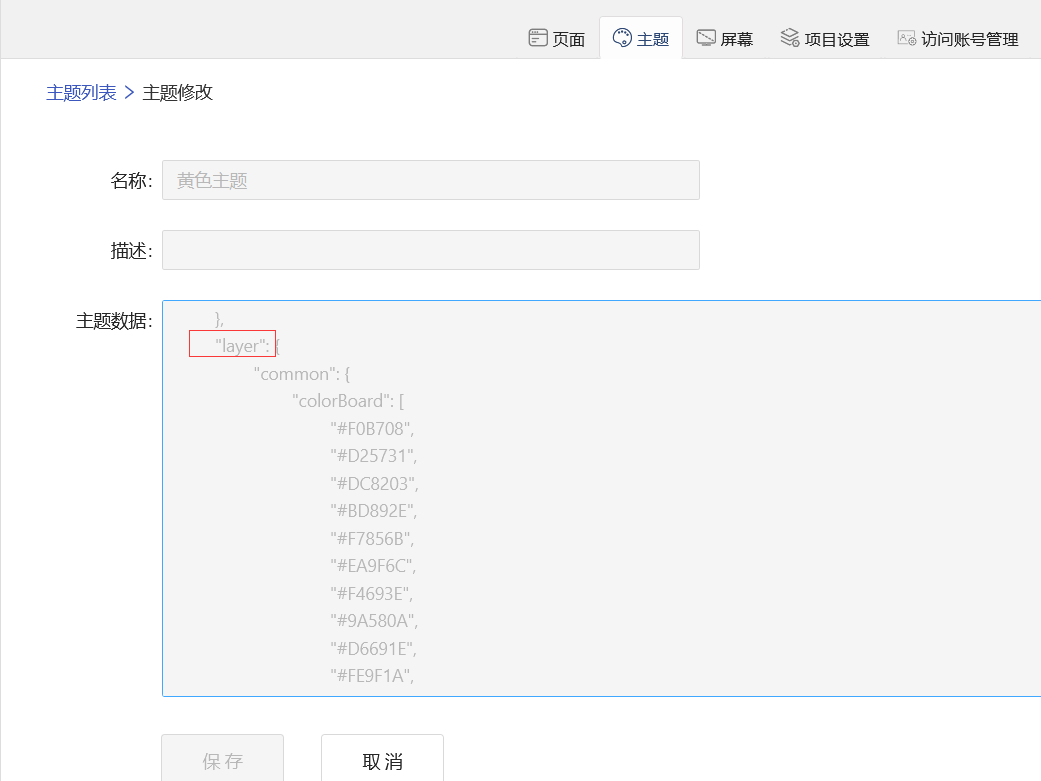Click into the empty 描述 field
The height and width of the screenshot is (781, 1041).
pos(430,250)
